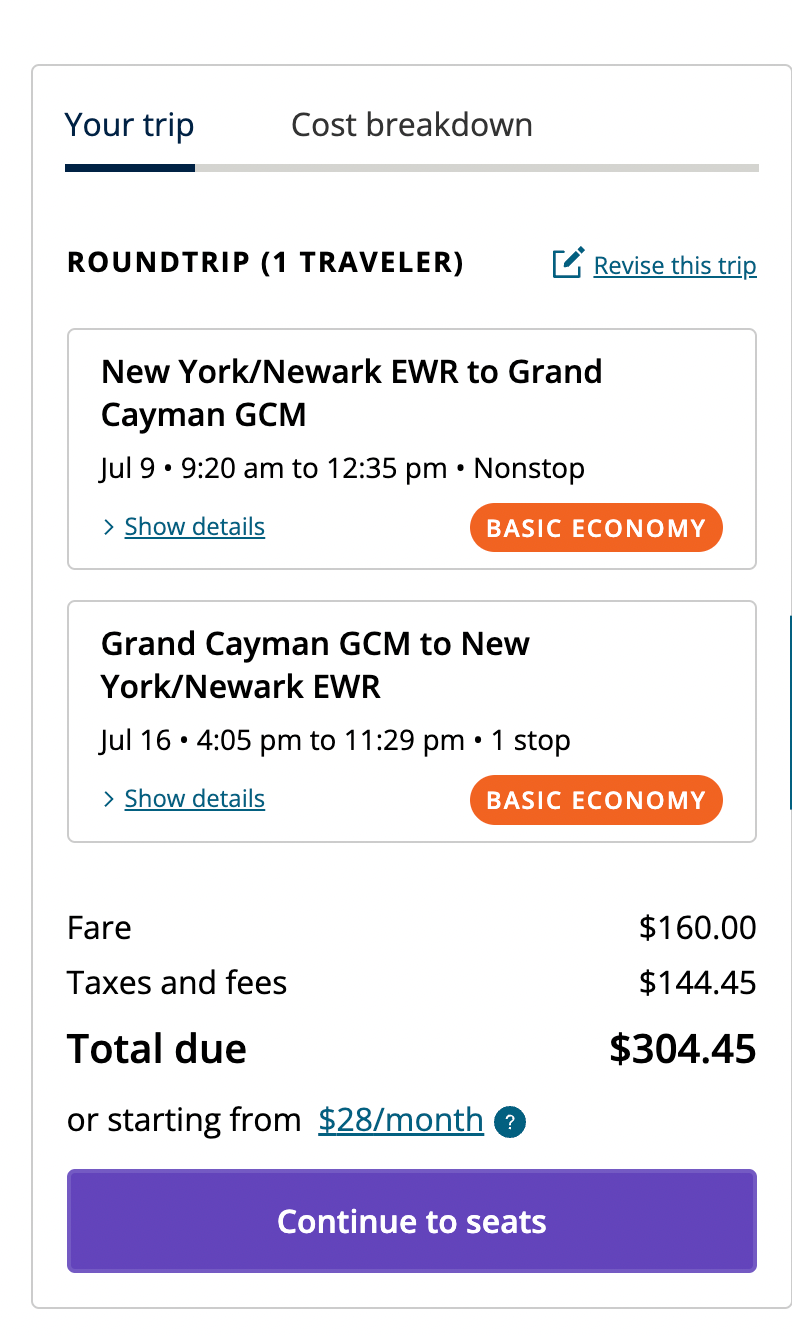Viewport: 792px width, 1336px height.
Task: Select the Your trip tab
Action: coord(129,125)
